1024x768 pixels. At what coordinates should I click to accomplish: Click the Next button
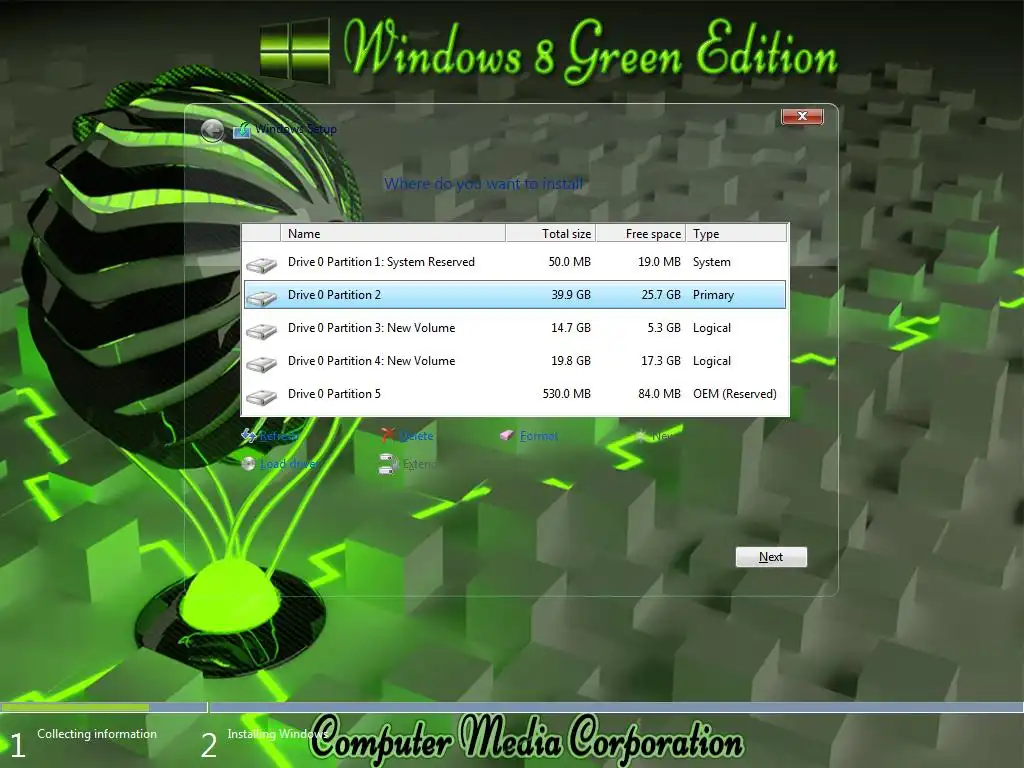click(771, 557)
